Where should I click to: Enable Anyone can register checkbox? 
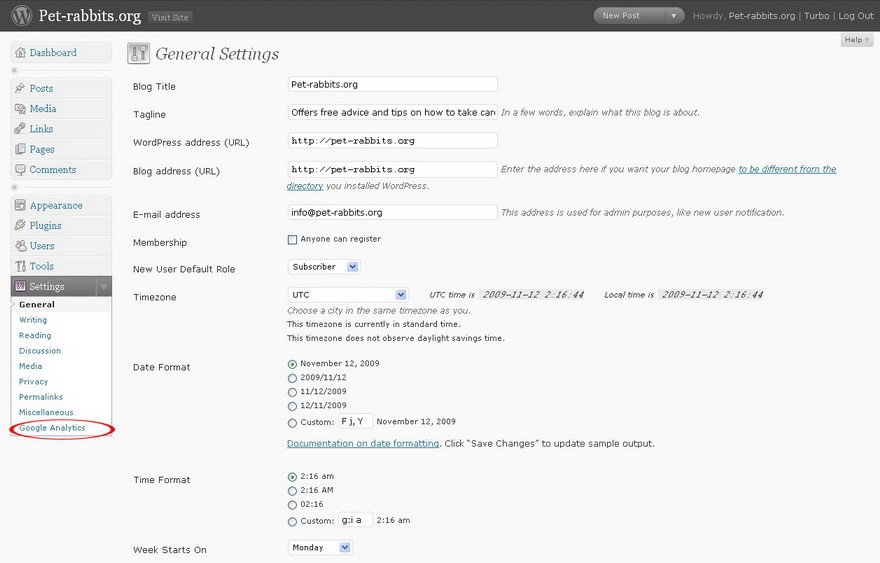pos(292,240)
